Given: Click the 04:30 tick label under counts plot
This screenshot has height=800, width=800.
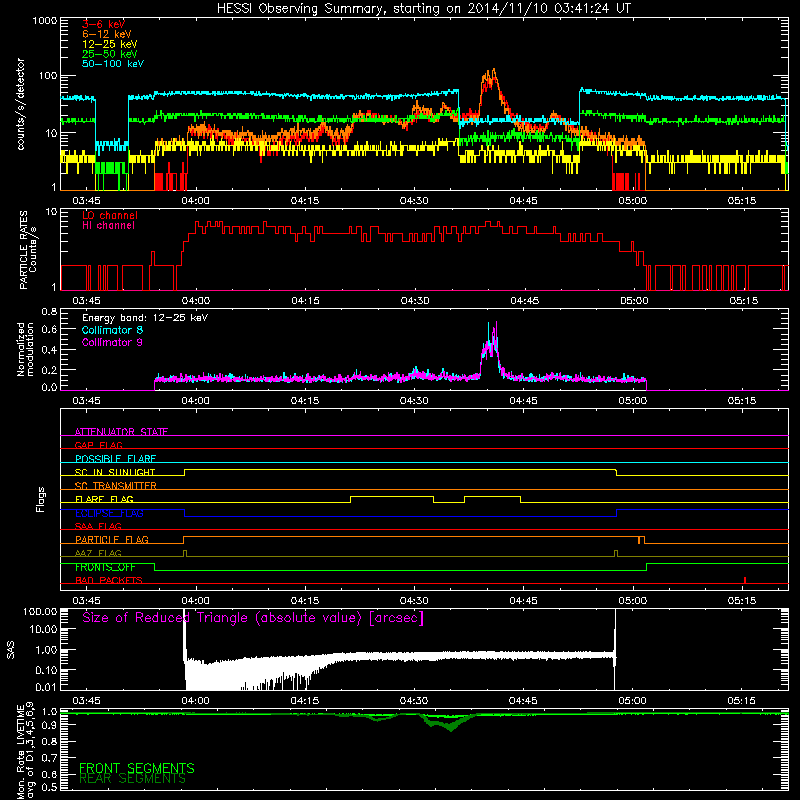Looking at the screenshot, I should coord(414,201).
